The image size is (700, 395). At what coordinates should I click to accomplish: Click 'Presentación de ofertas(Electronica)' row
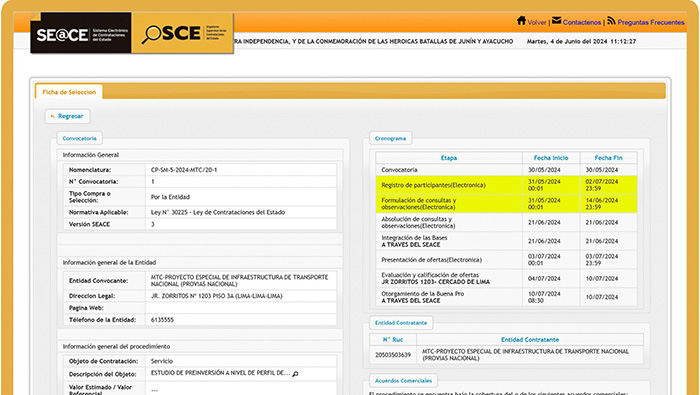click(507, 260)
